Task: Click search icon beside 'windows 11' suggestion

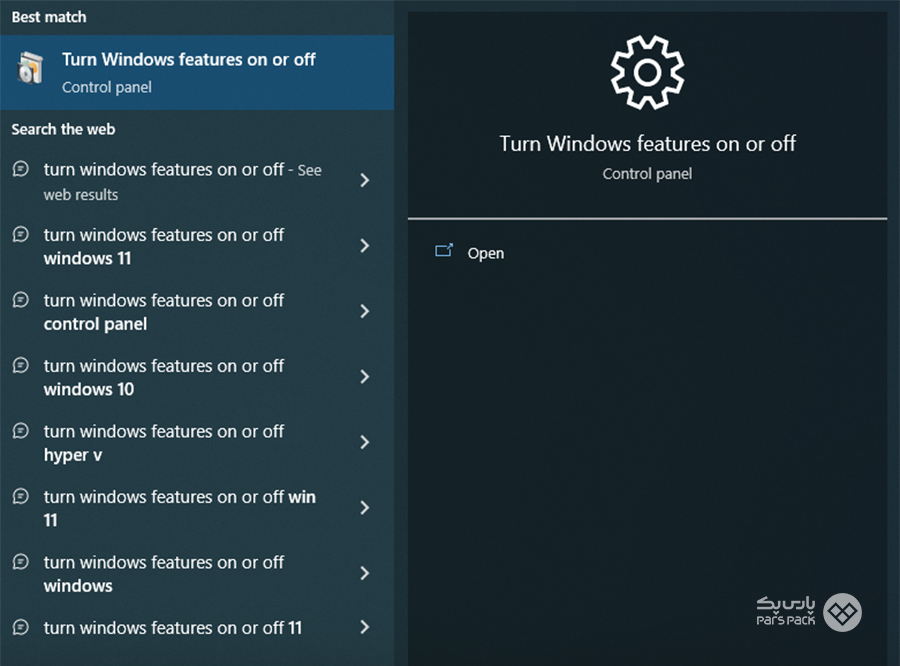Action: click(x=21, y=234)
